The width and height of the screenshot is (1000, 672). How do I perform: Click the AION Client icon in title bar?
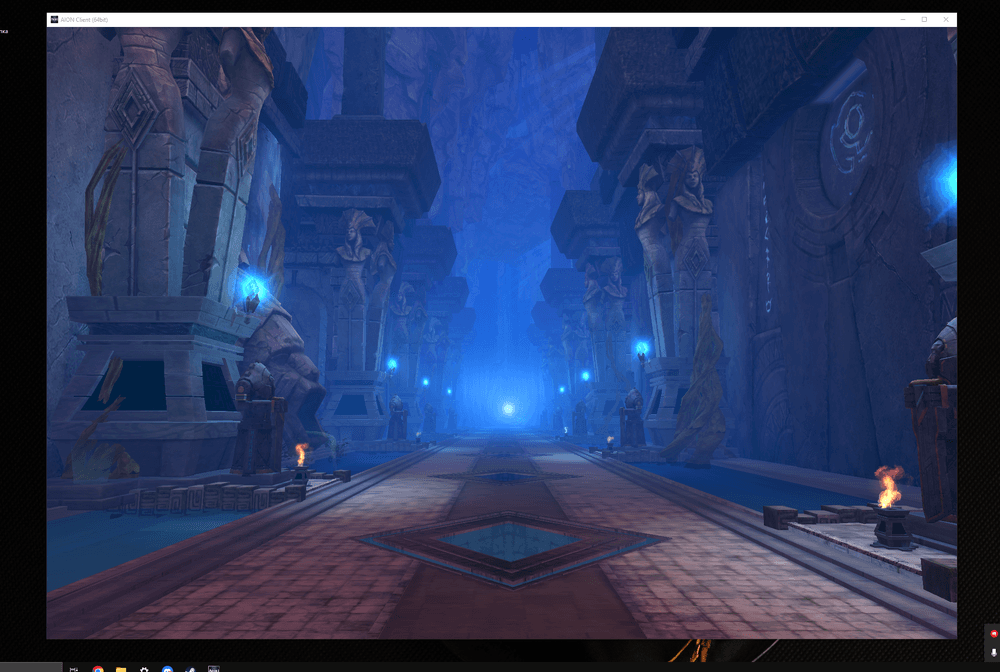point(54,19)
